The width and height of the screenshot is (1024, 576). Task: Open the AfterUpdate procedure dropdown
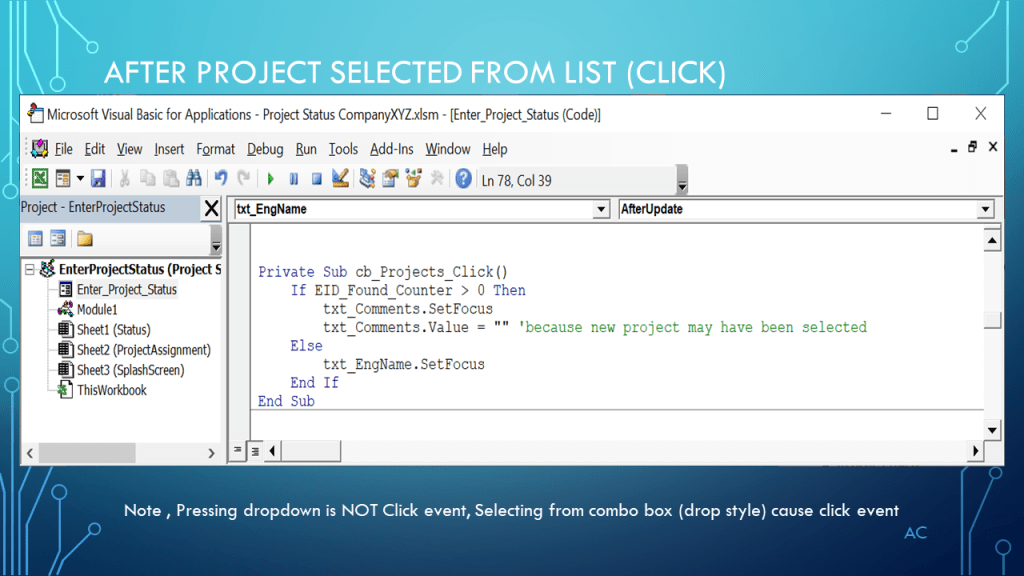pos(985,210)
